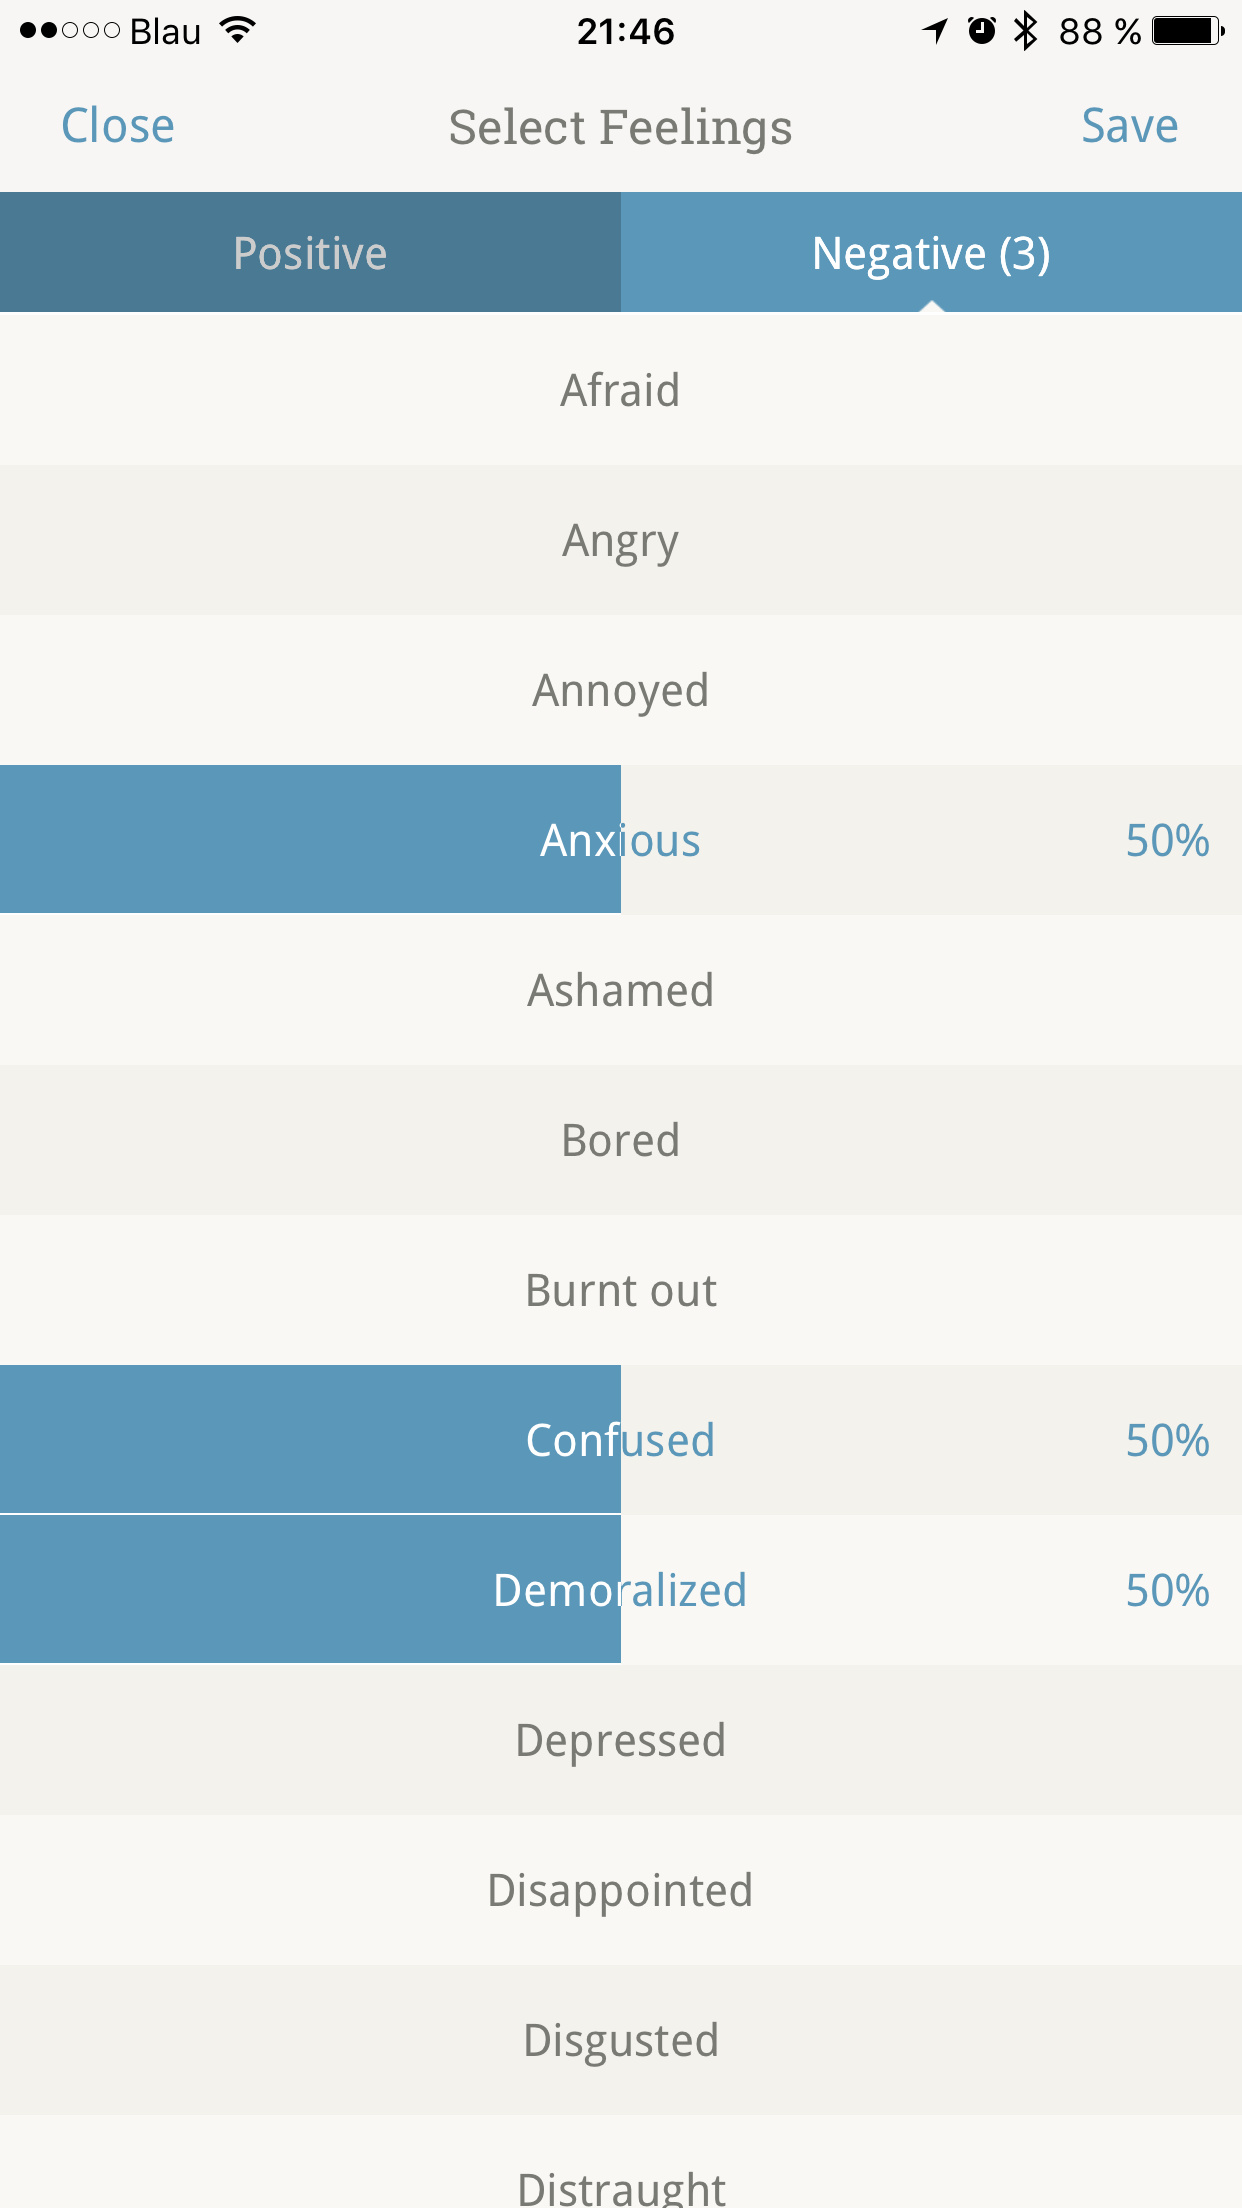
Task: Tap the Wi-Fi signal icon
Action: click(238, 31)
